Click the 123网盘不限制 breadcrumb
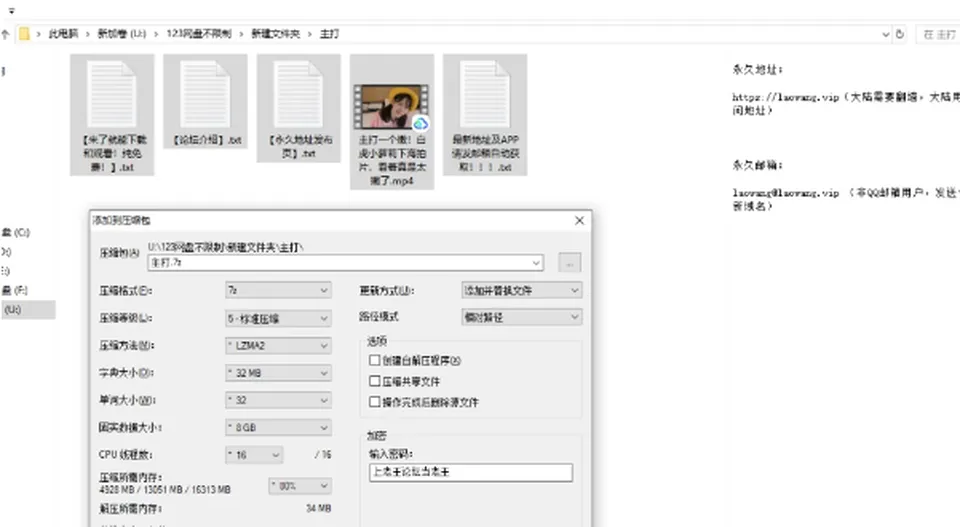Screen dimensions: 960x527 tap(199, 34)
